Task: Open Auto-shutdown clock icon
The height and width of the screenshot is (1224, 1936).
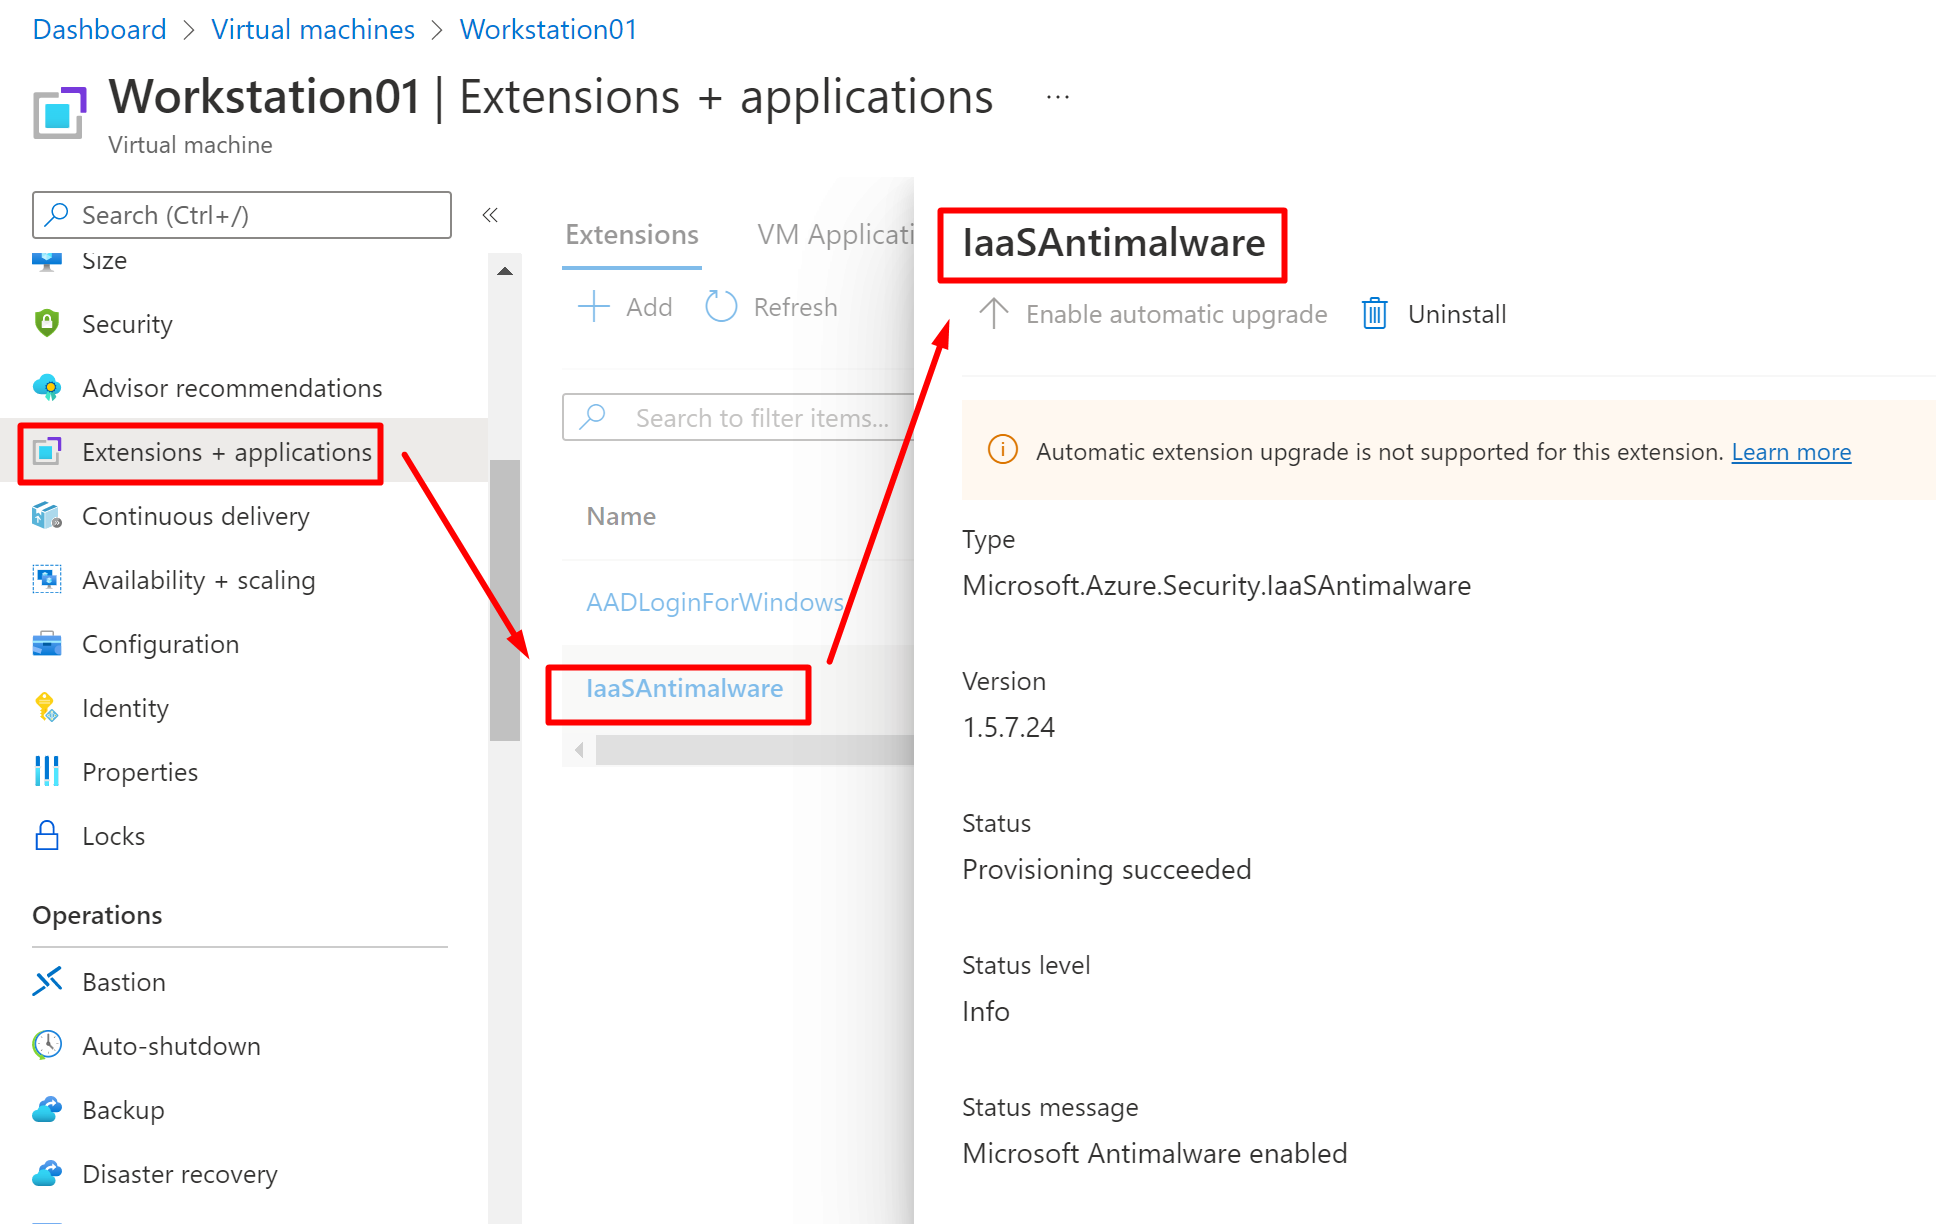Action: click(47, 1045)
